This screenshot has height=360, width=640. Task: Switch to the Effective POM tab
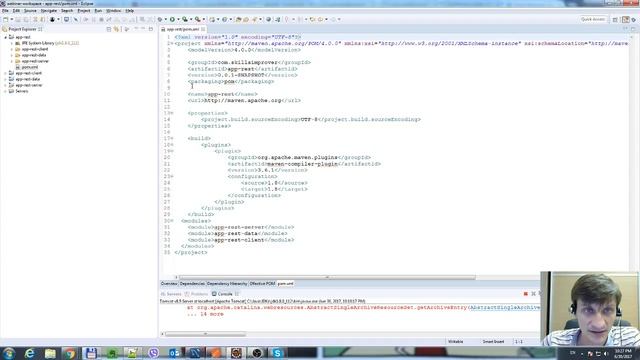point(262,284)
